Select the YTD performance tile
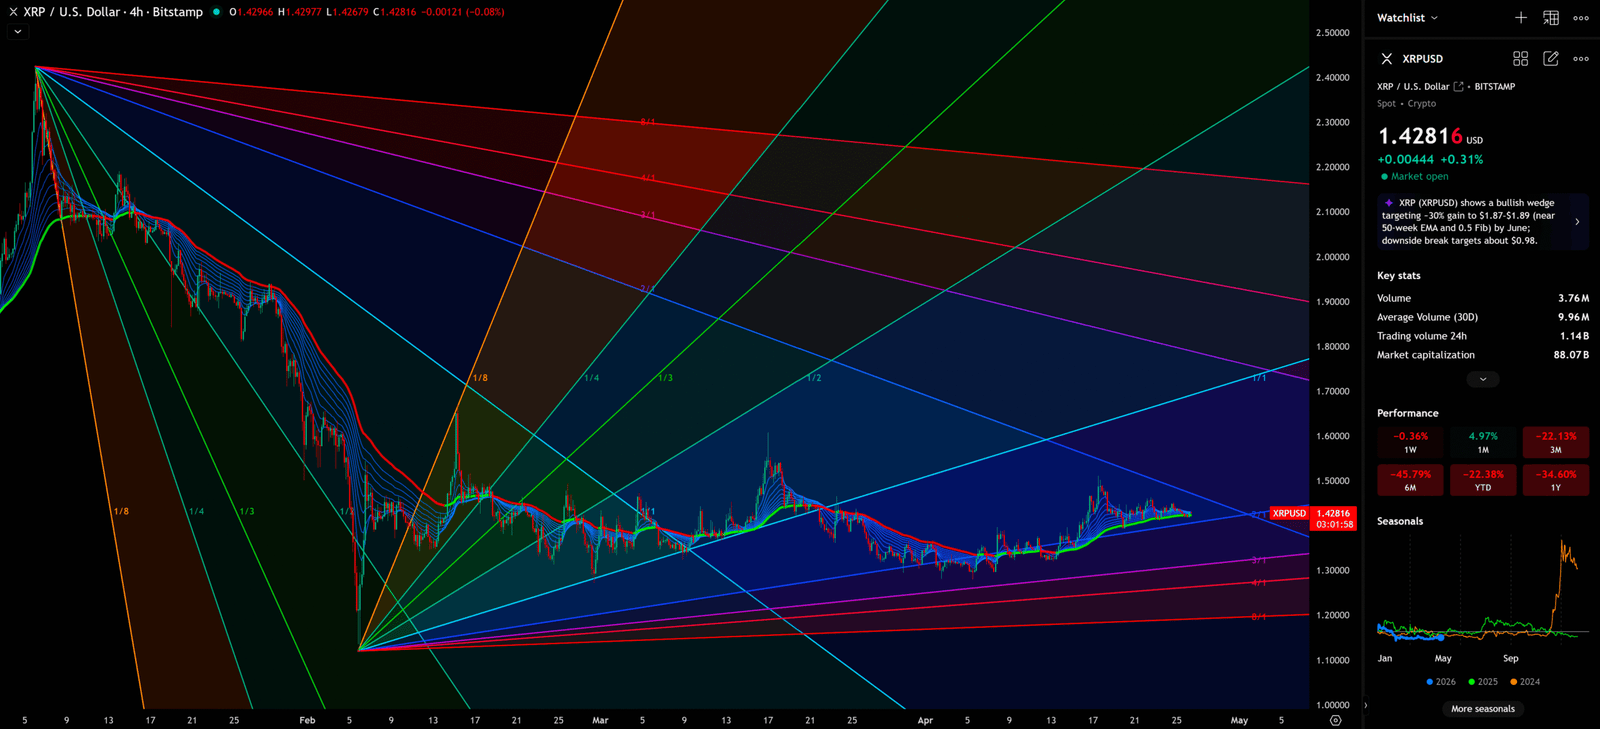This screenshot has width=1600, height=729. coord(1483,480)
